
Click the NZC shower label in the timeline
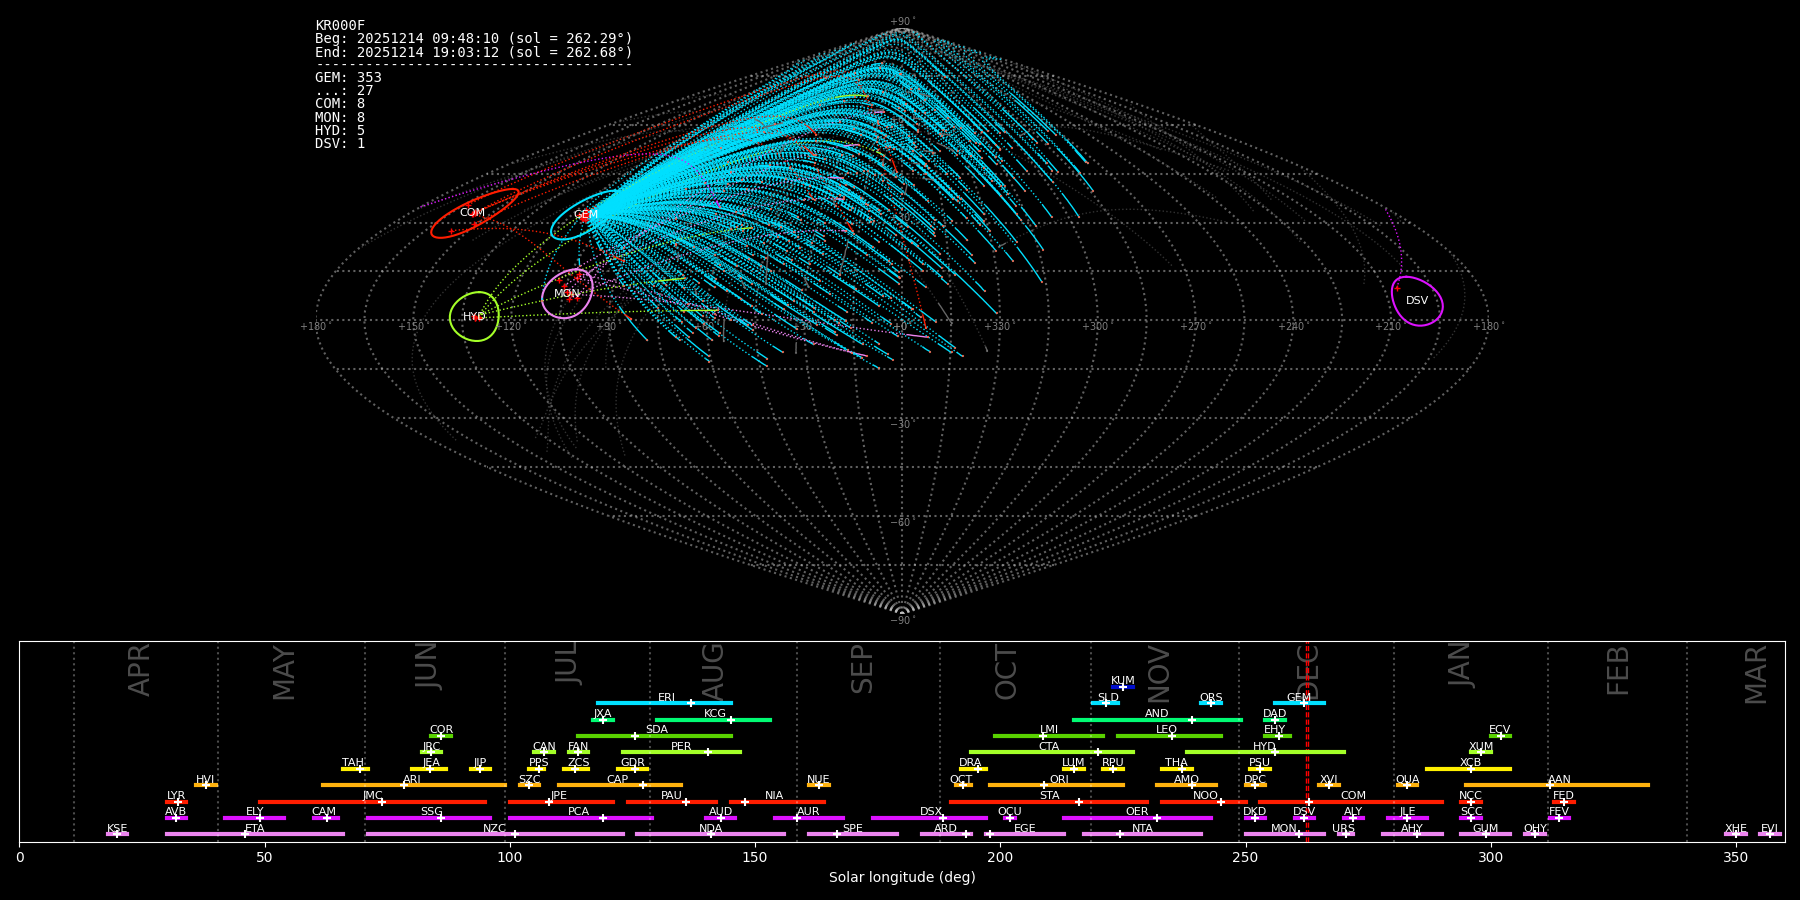(494, 829)
